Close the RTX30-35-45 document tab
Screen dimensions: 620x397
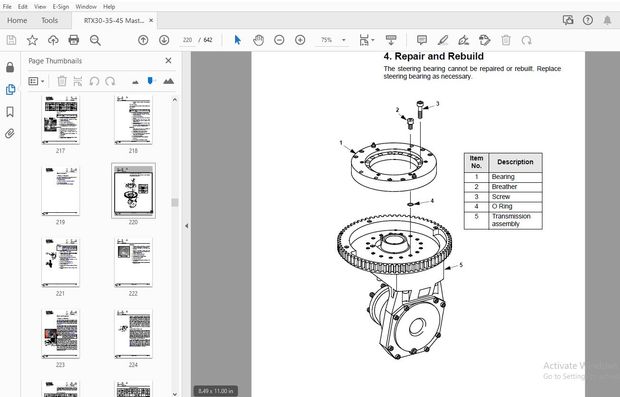tap(151, 21)
